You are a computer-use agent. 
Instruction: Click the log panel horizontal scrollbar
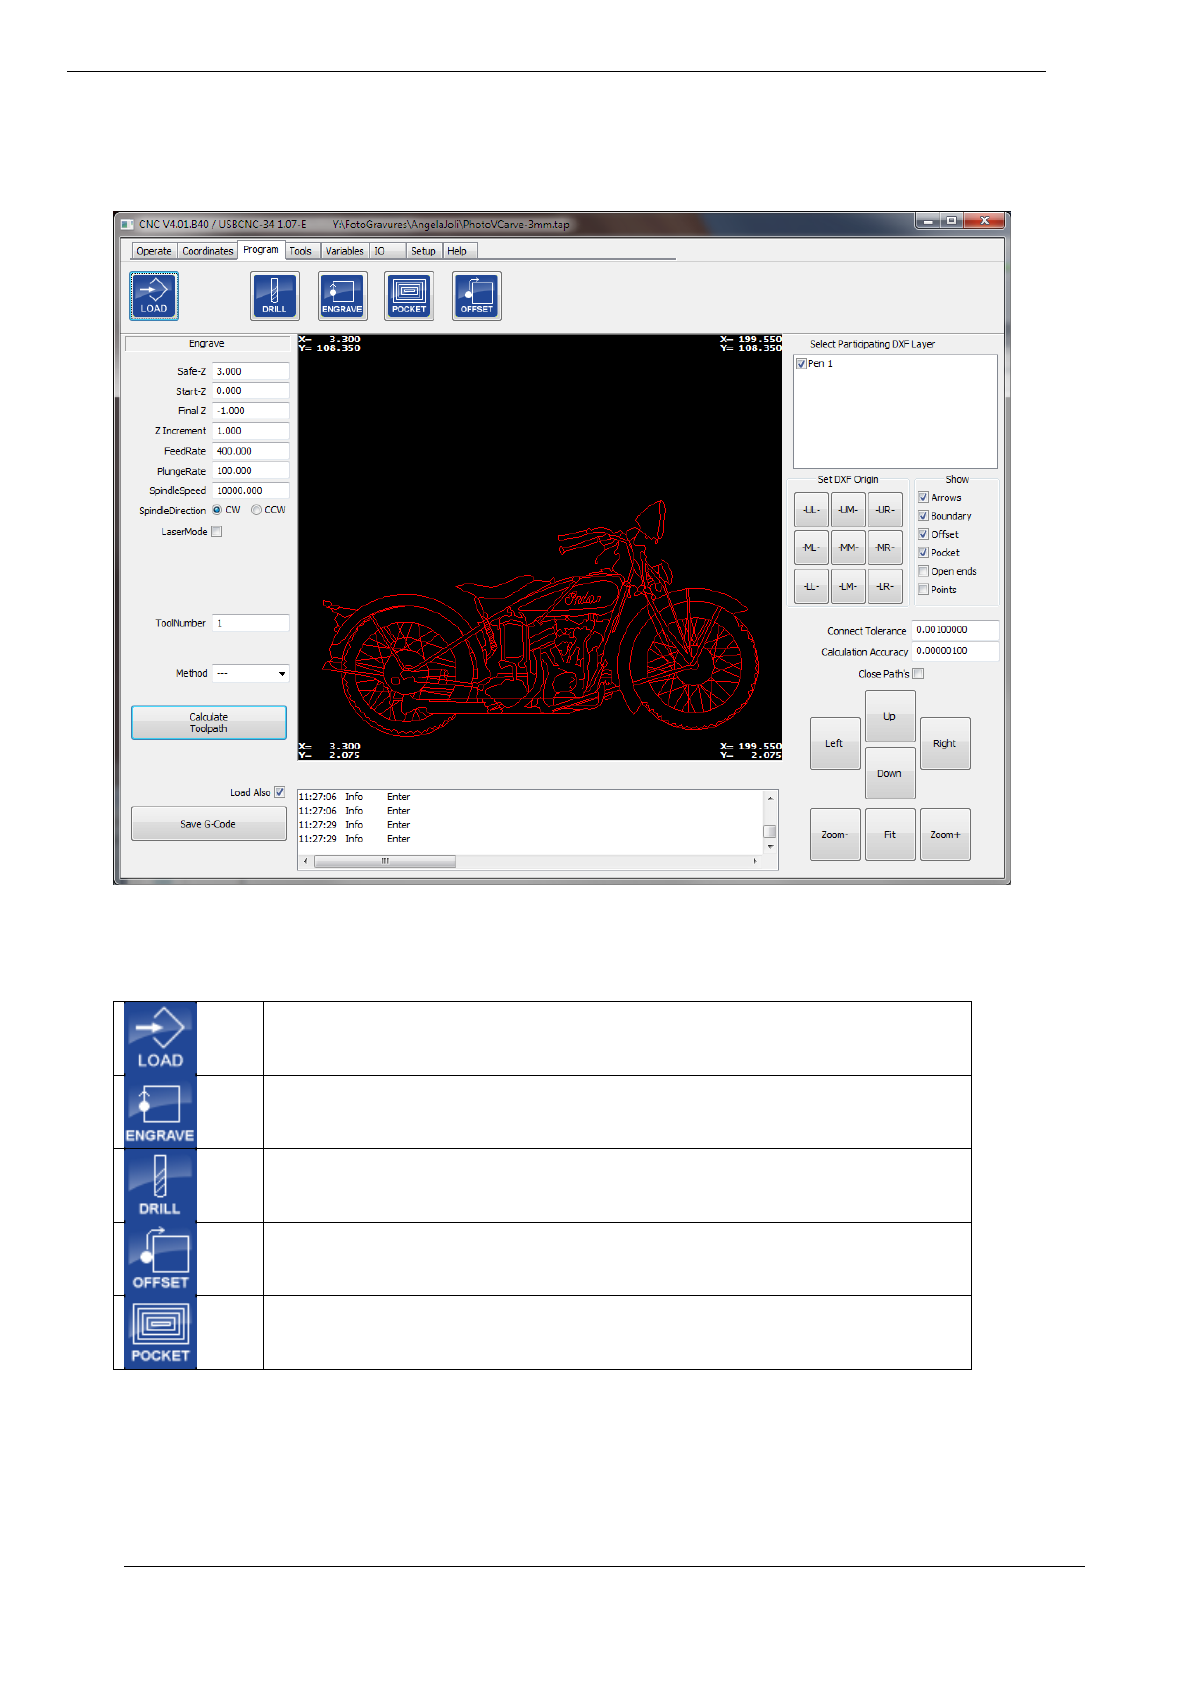(530, 861)
